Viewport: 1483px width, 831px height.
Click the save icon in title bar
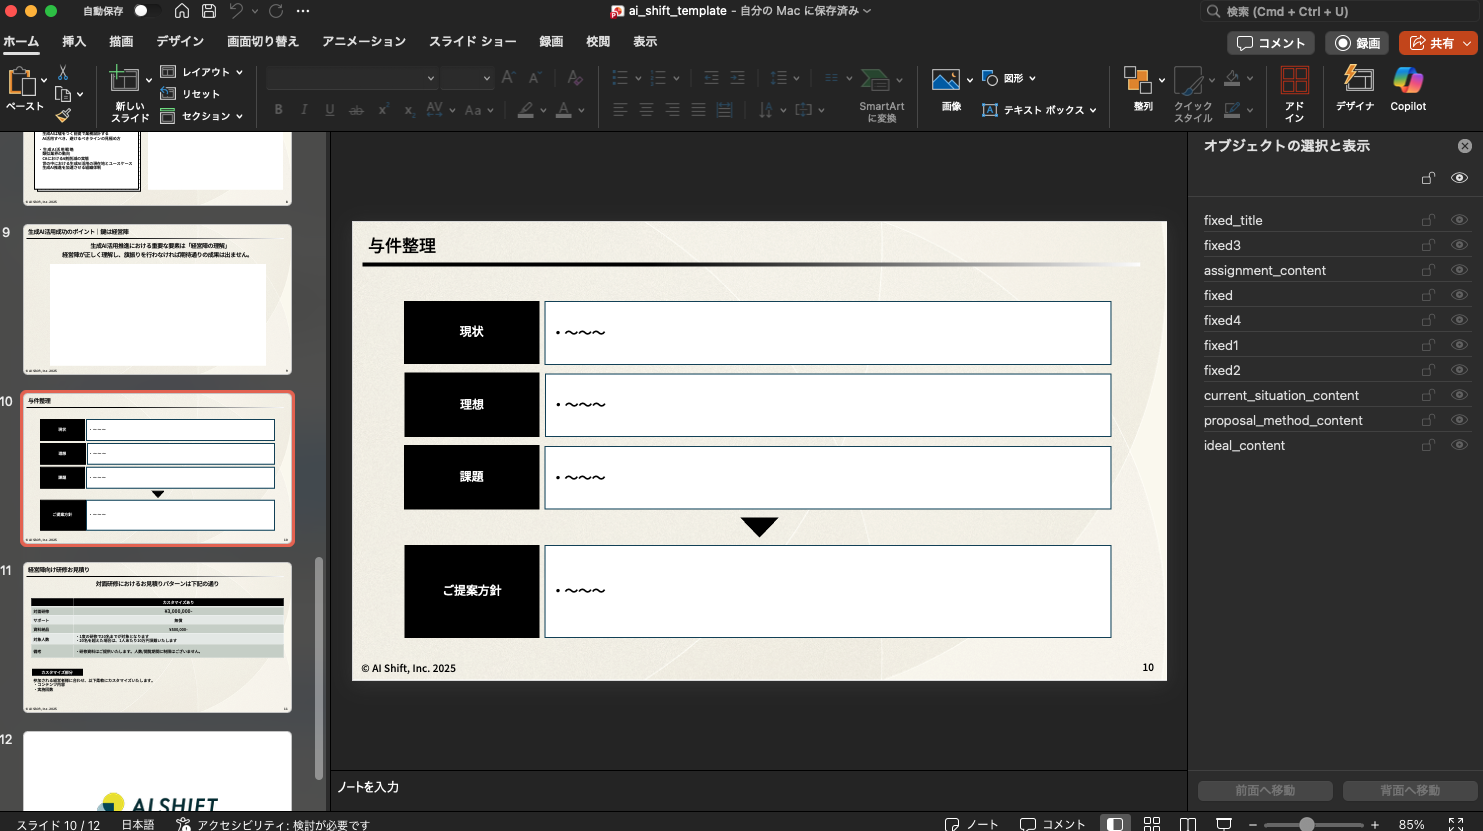(209, 11)
